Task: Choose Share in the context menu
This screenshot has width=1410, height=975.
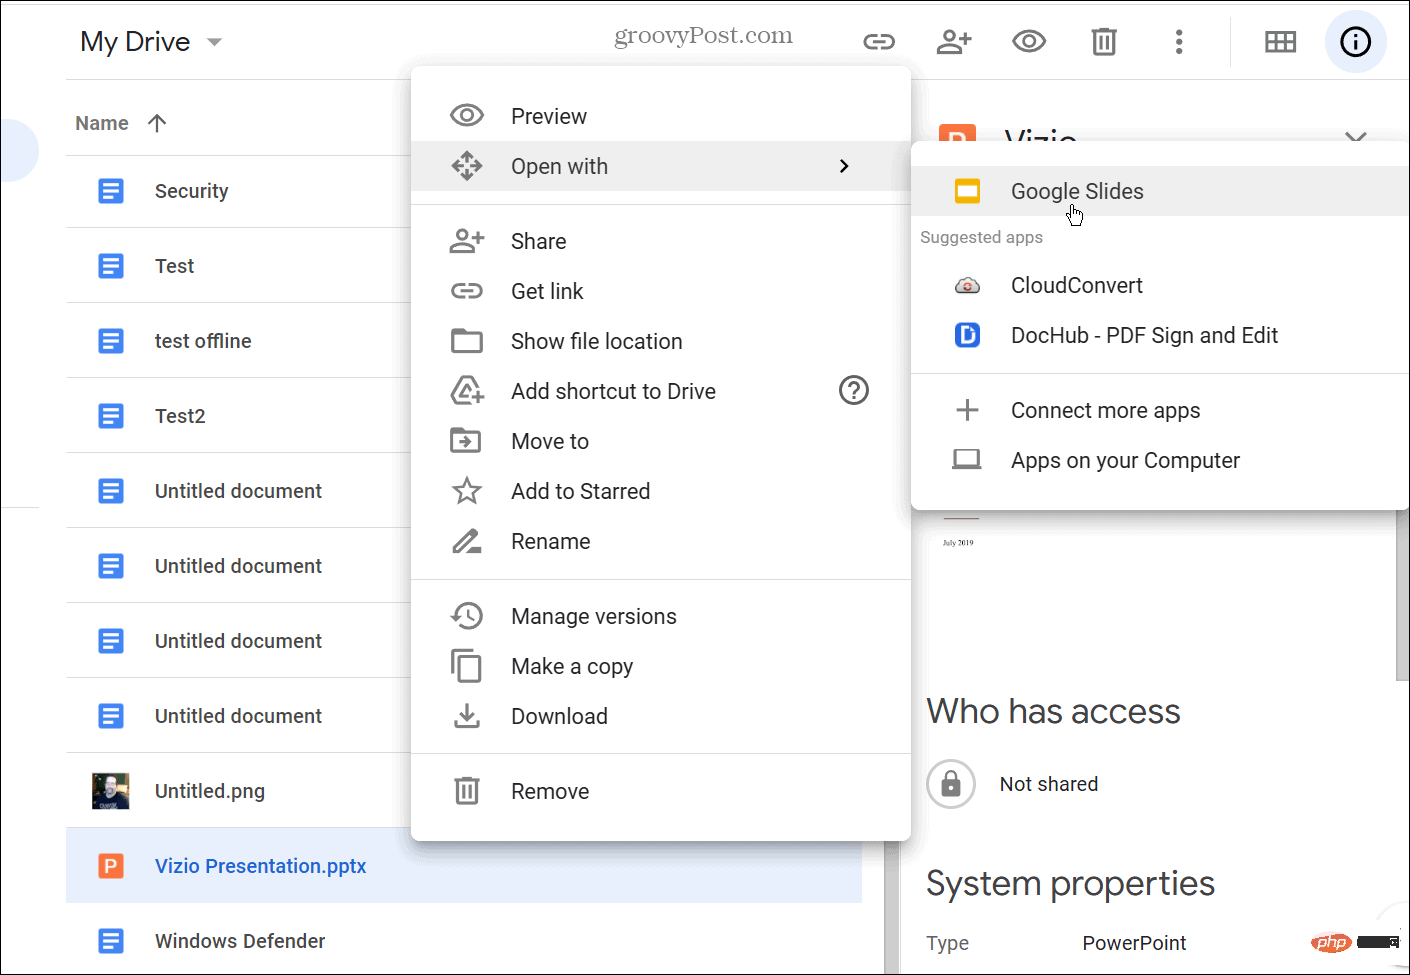Action: click(661, 241)
